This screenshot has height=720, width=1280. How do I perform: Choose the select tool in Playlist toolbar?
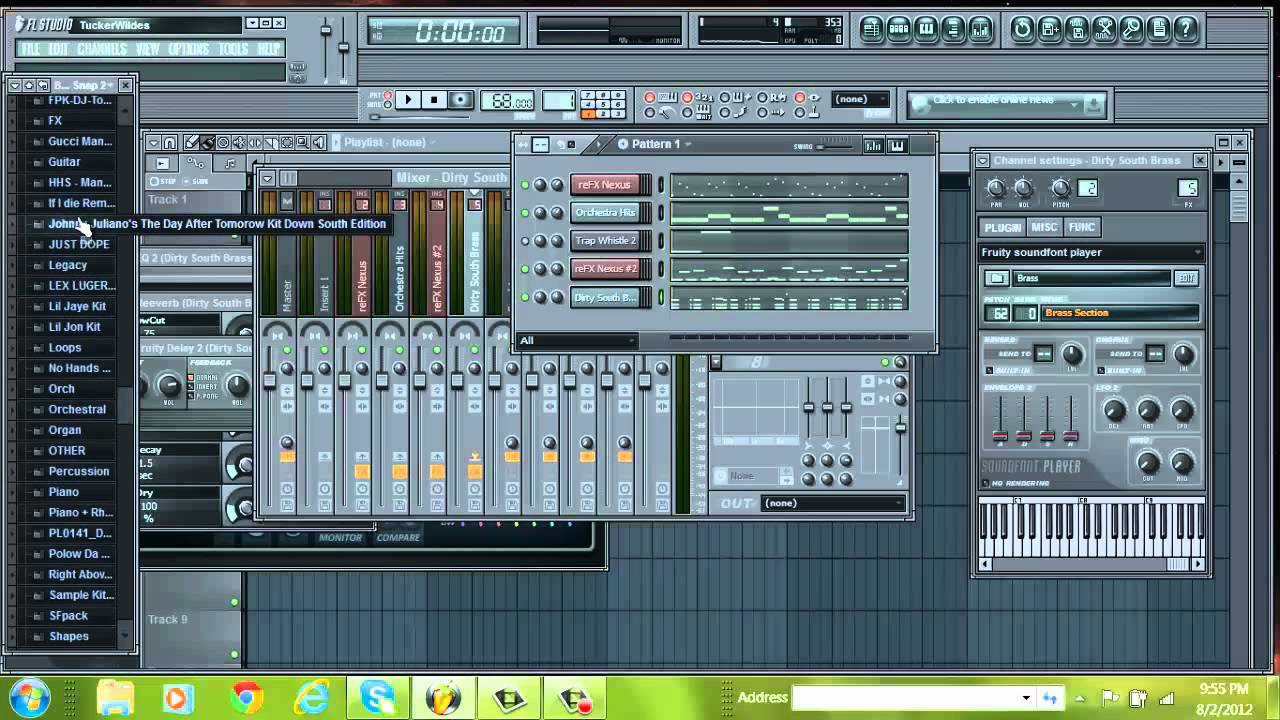287,143
